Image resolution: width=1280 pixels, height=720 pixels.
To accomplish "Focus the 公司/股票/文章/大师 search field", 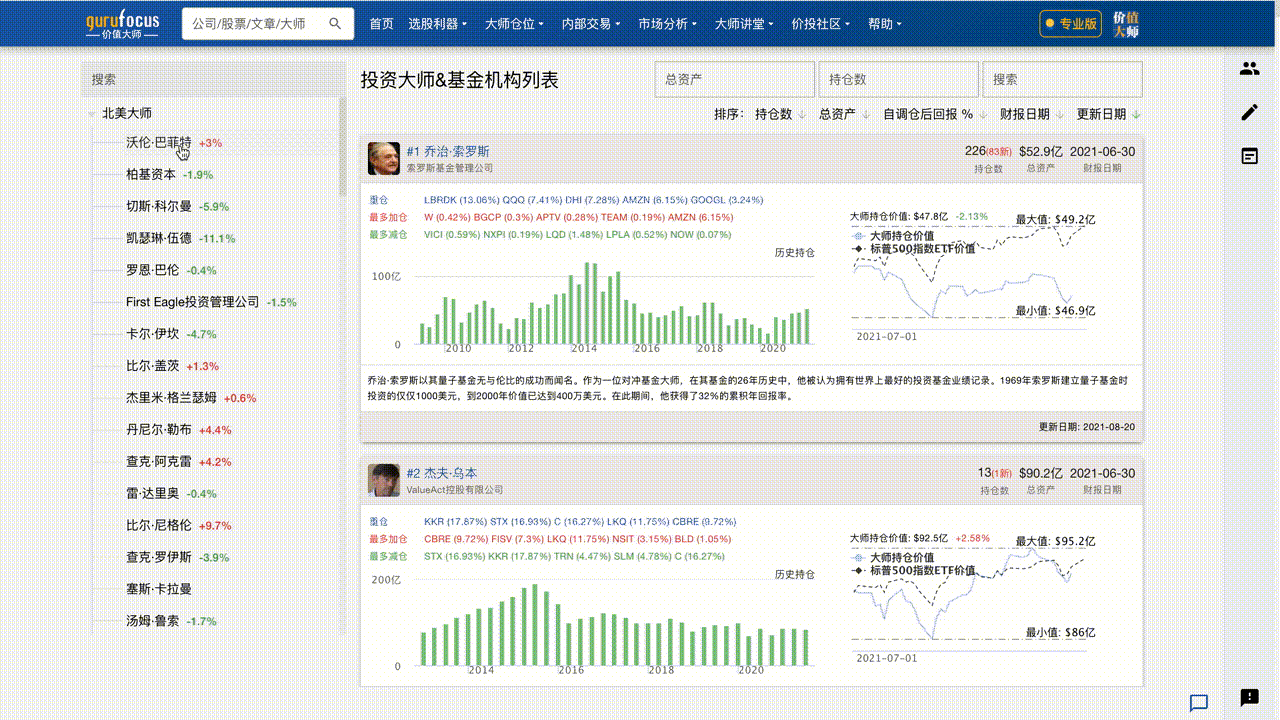I will [257, 24].
